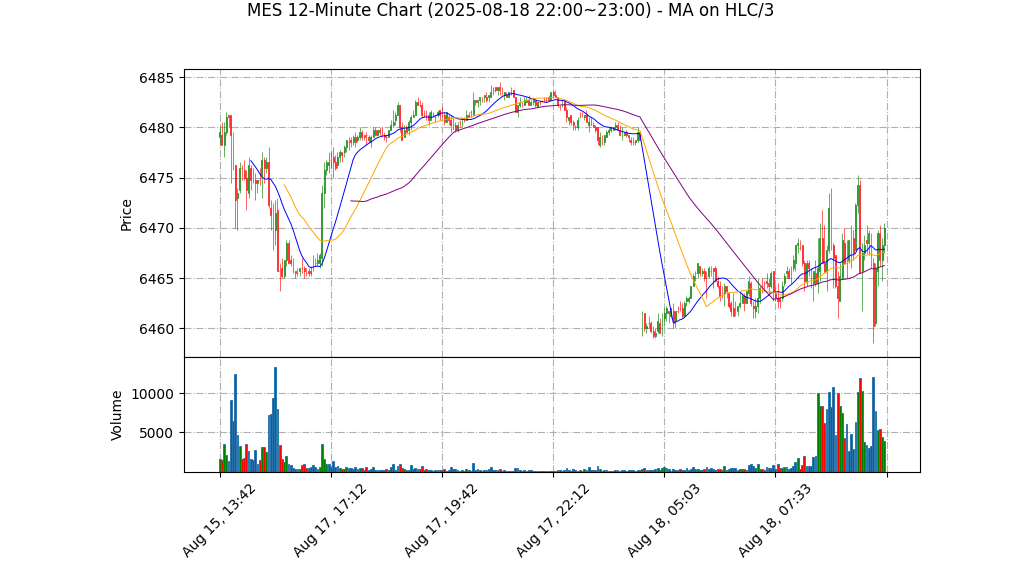Click the Volume axis label

[x=116, y=415]
